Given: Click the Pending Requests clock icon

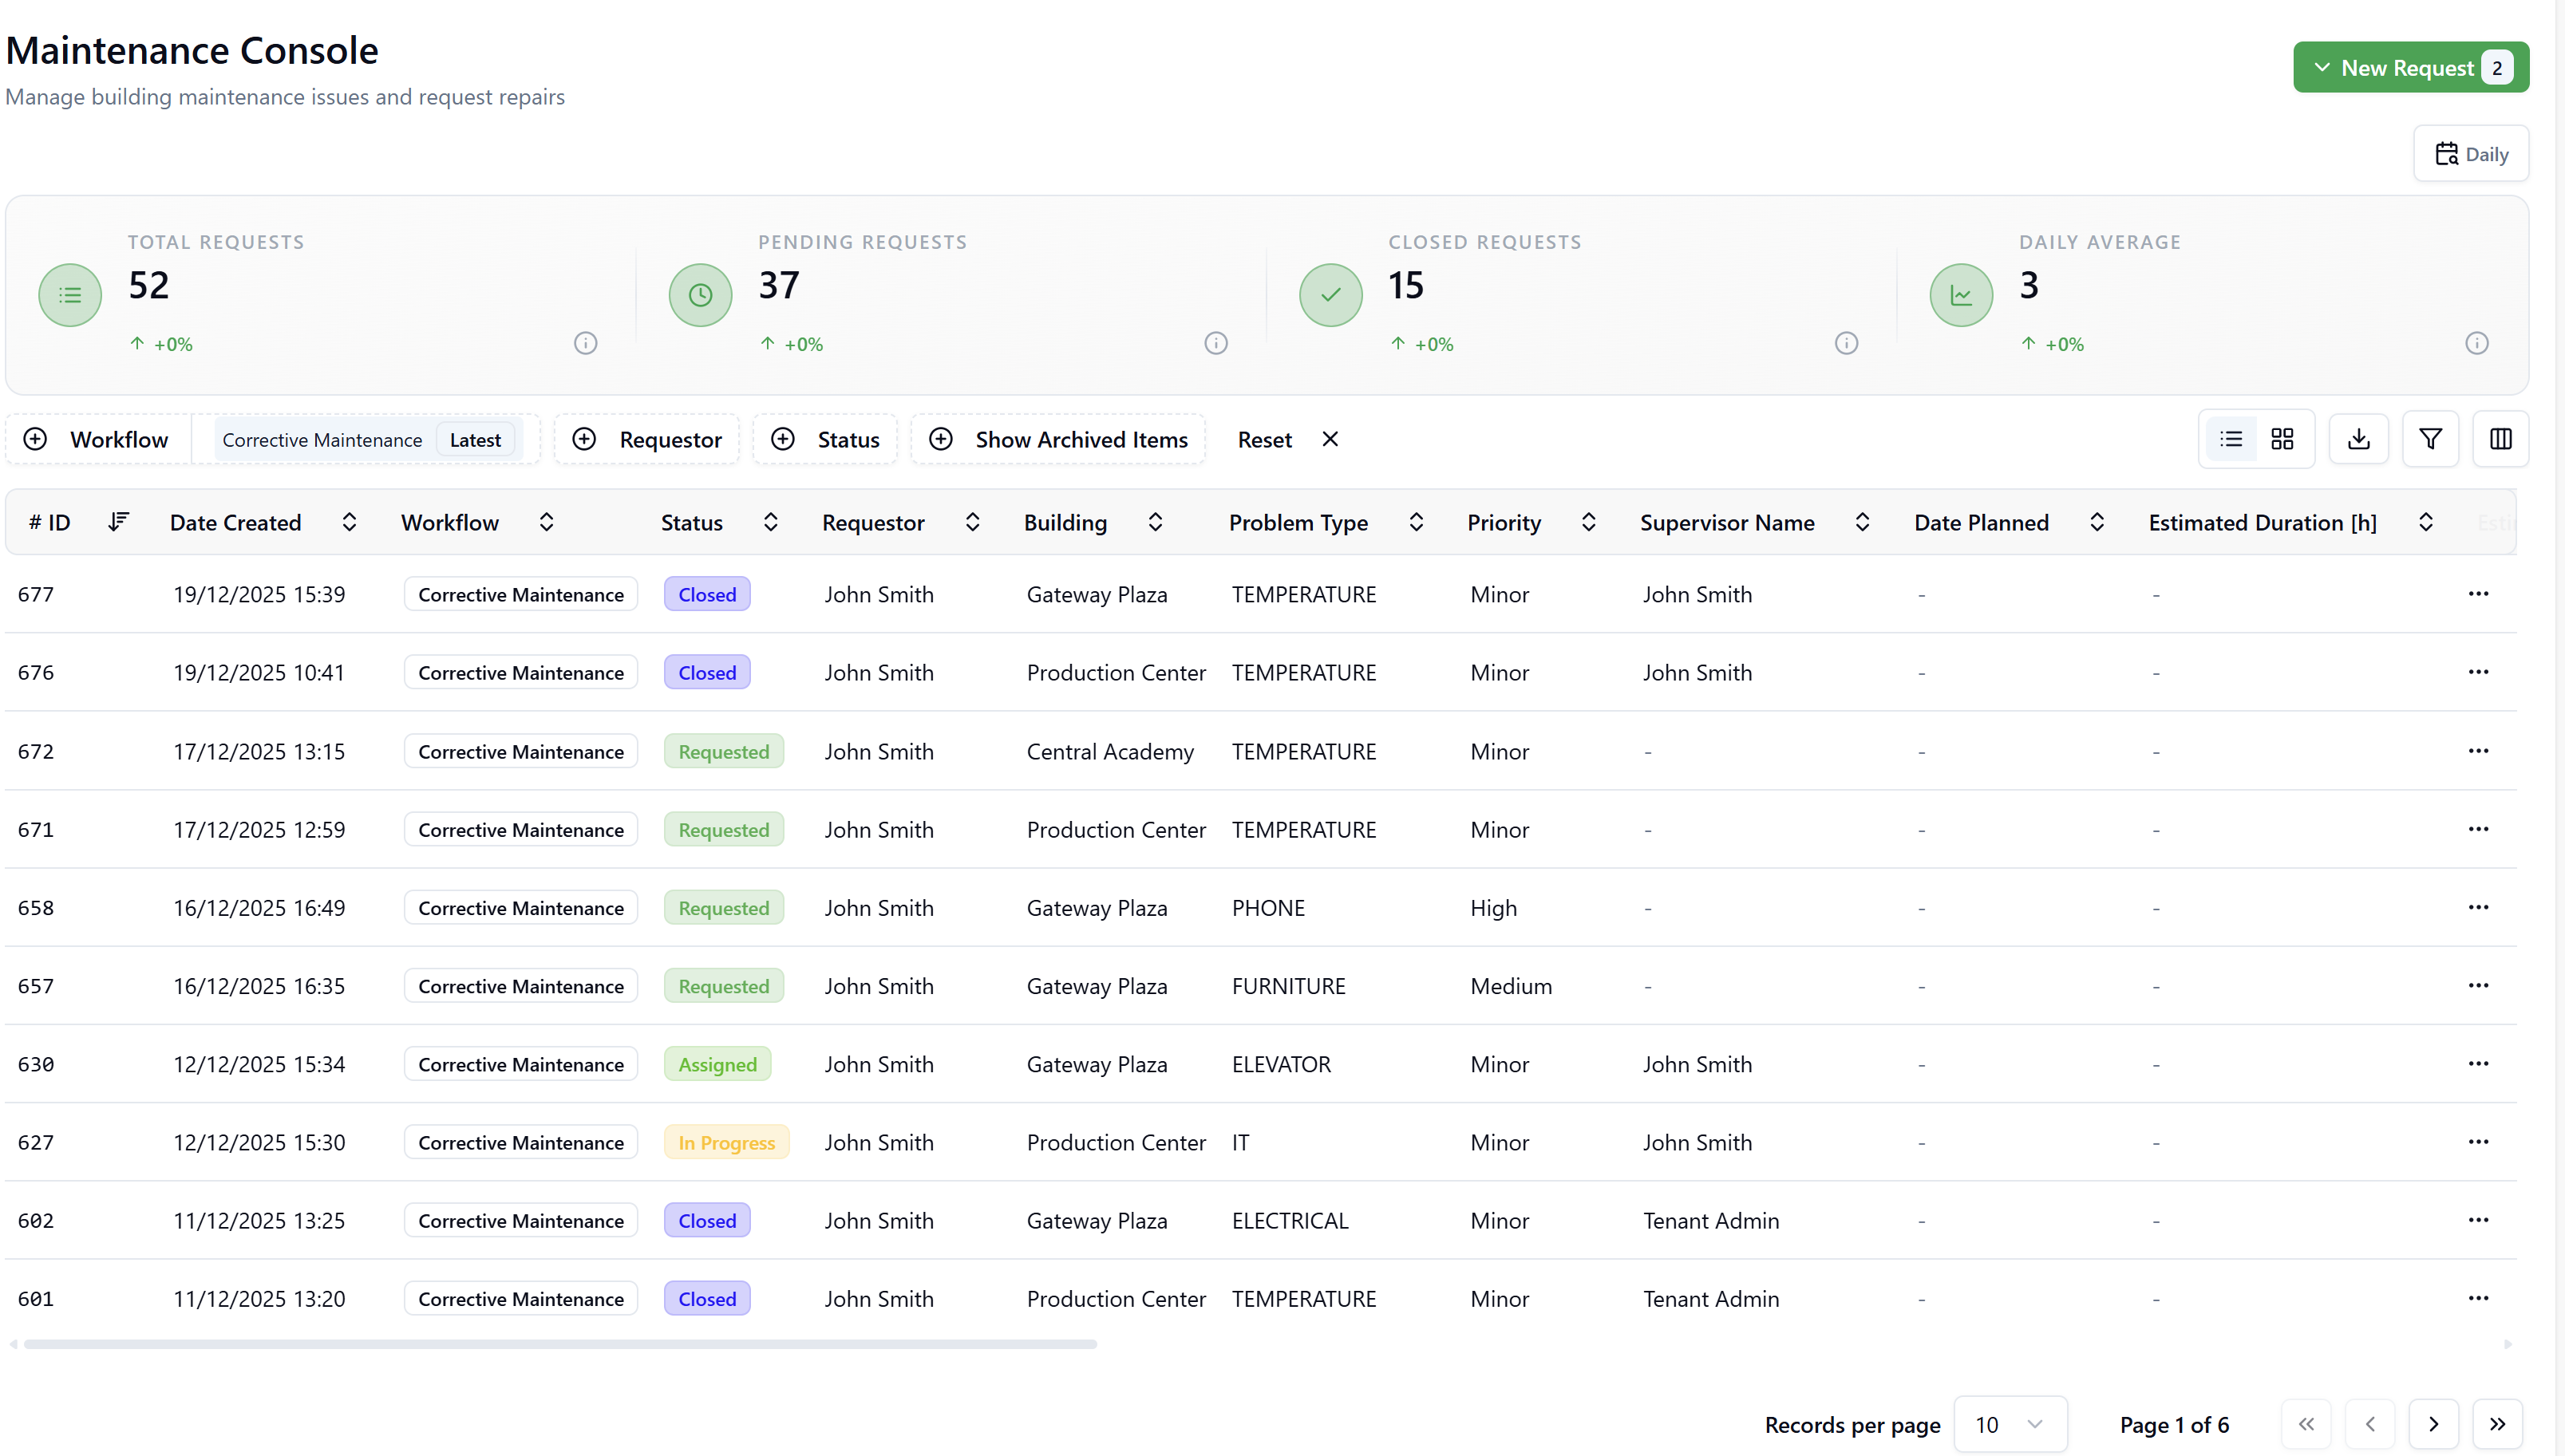Looking at the screenshot, I should [x=700, y=295].
